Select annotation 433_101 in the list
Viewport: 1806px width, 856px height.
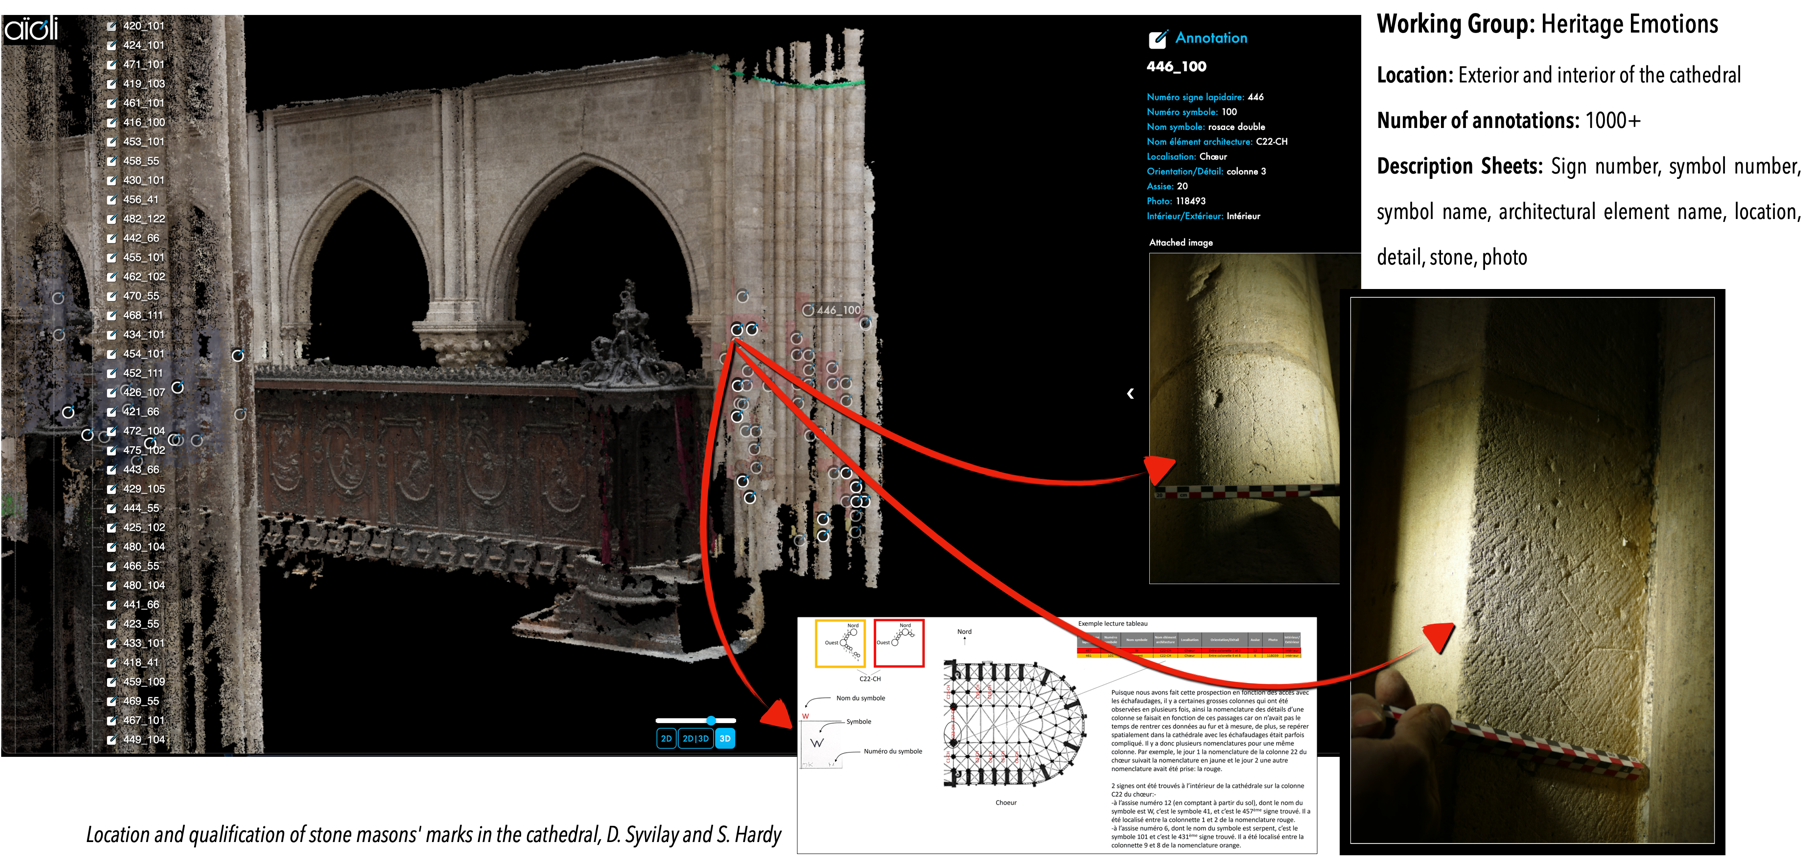click(x=144, y=643)
